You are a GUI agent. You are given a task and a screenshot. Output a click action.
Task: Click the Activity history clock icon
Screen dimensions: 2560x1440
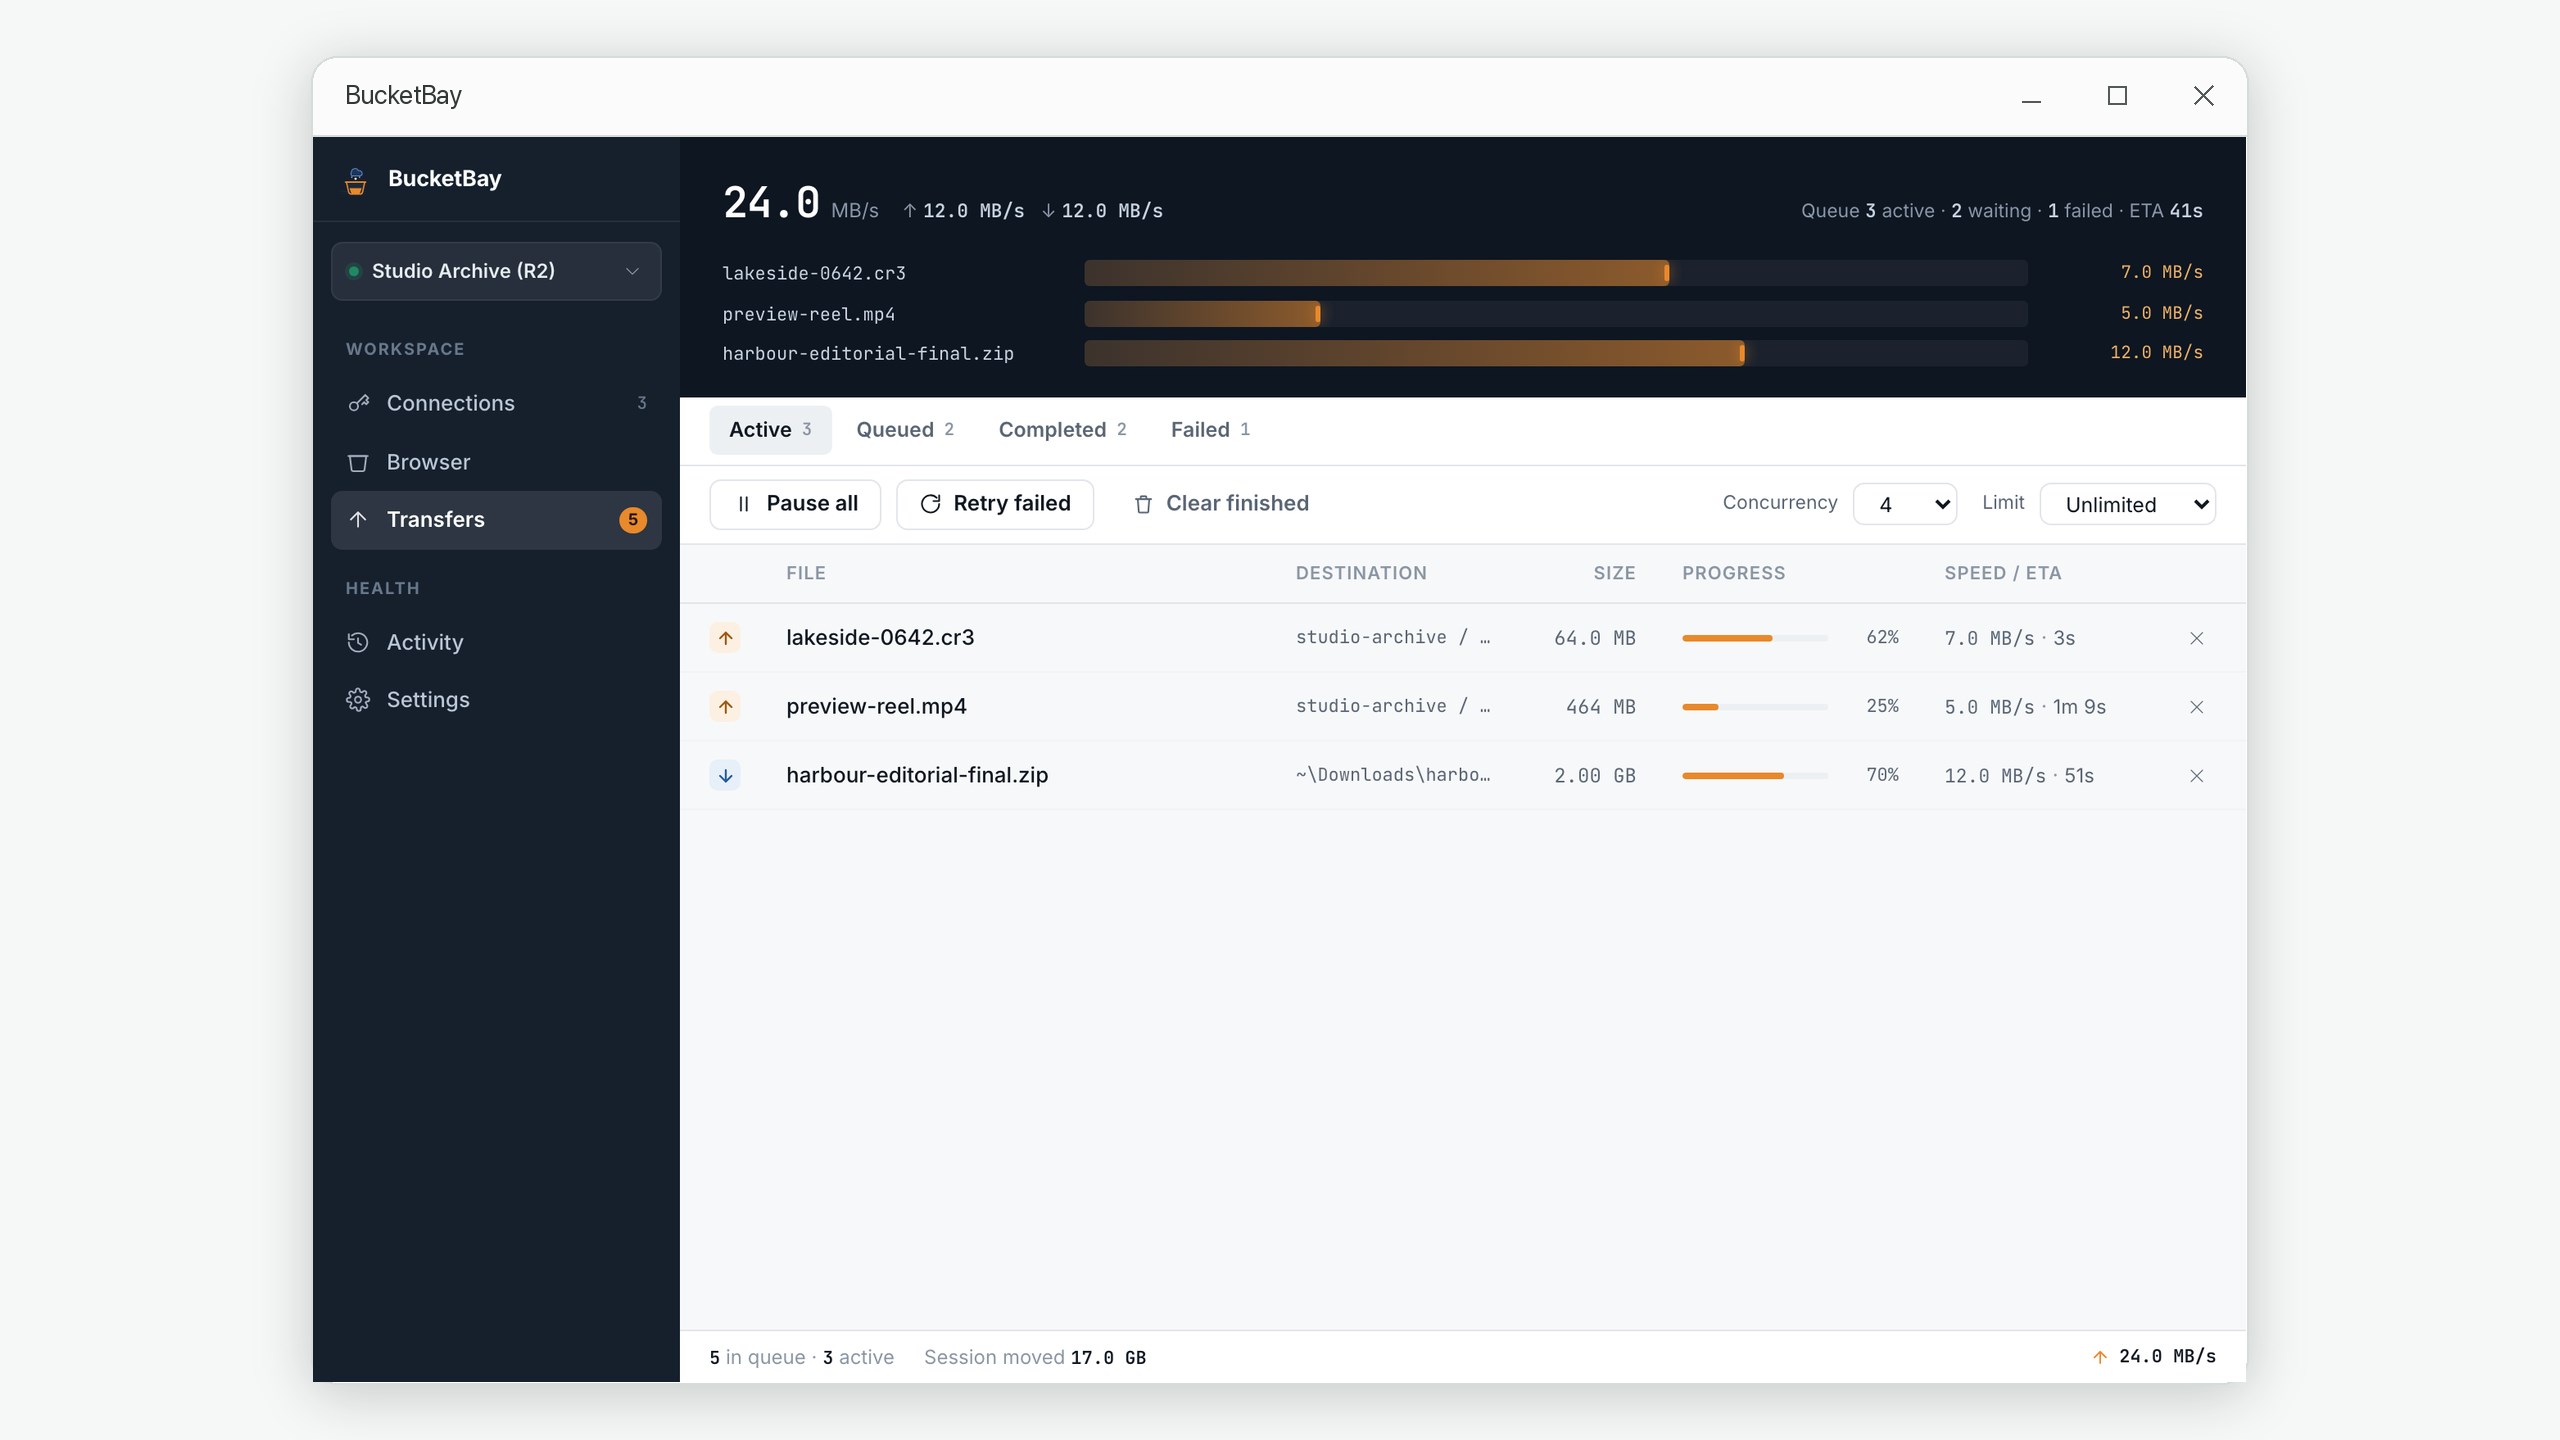tap(358, 642)
